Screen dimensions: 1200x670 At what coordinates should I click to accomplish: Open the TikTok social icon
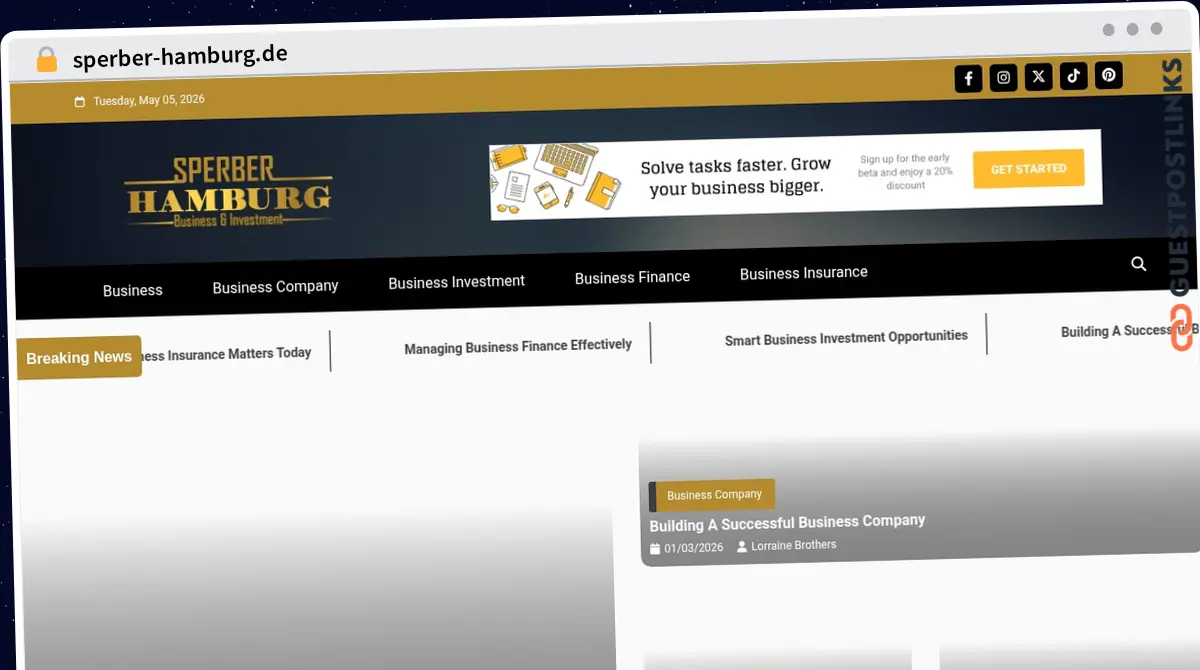[x=1073, y=76]
